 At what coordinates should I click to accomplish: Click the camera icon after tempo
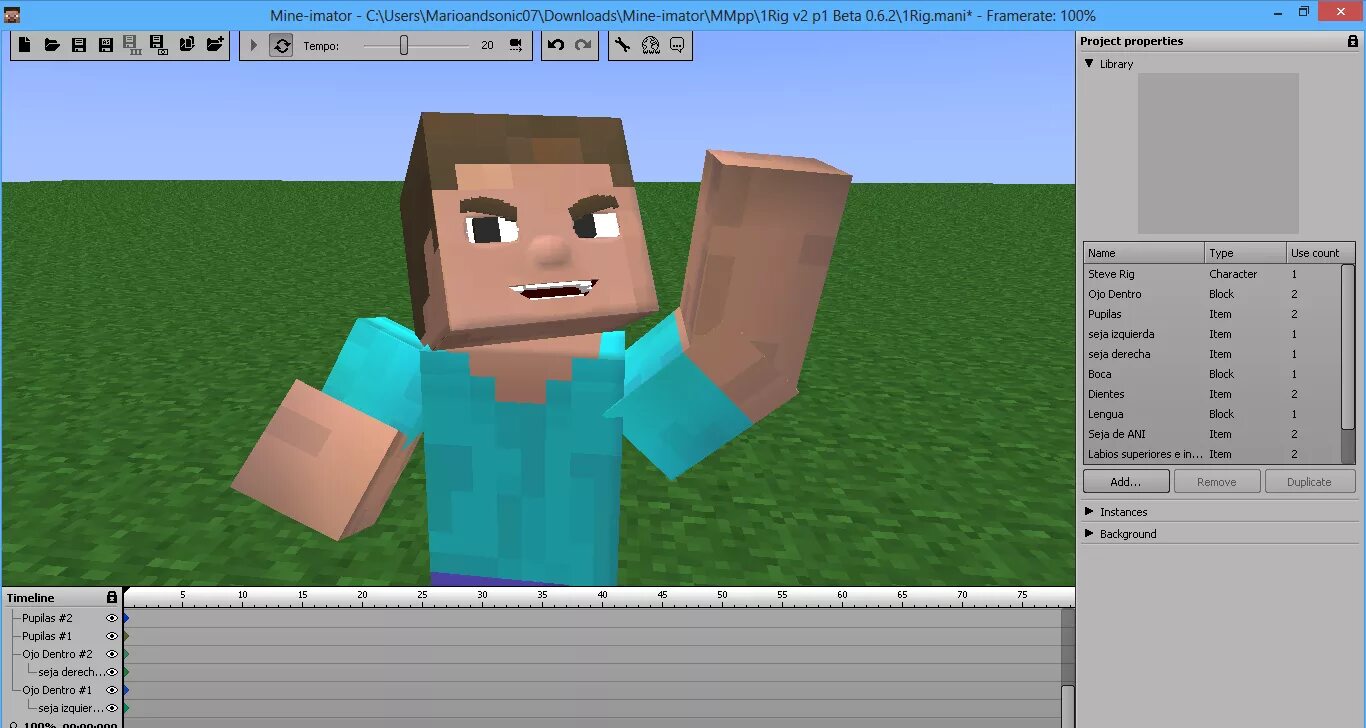click(x=516, y=45)
